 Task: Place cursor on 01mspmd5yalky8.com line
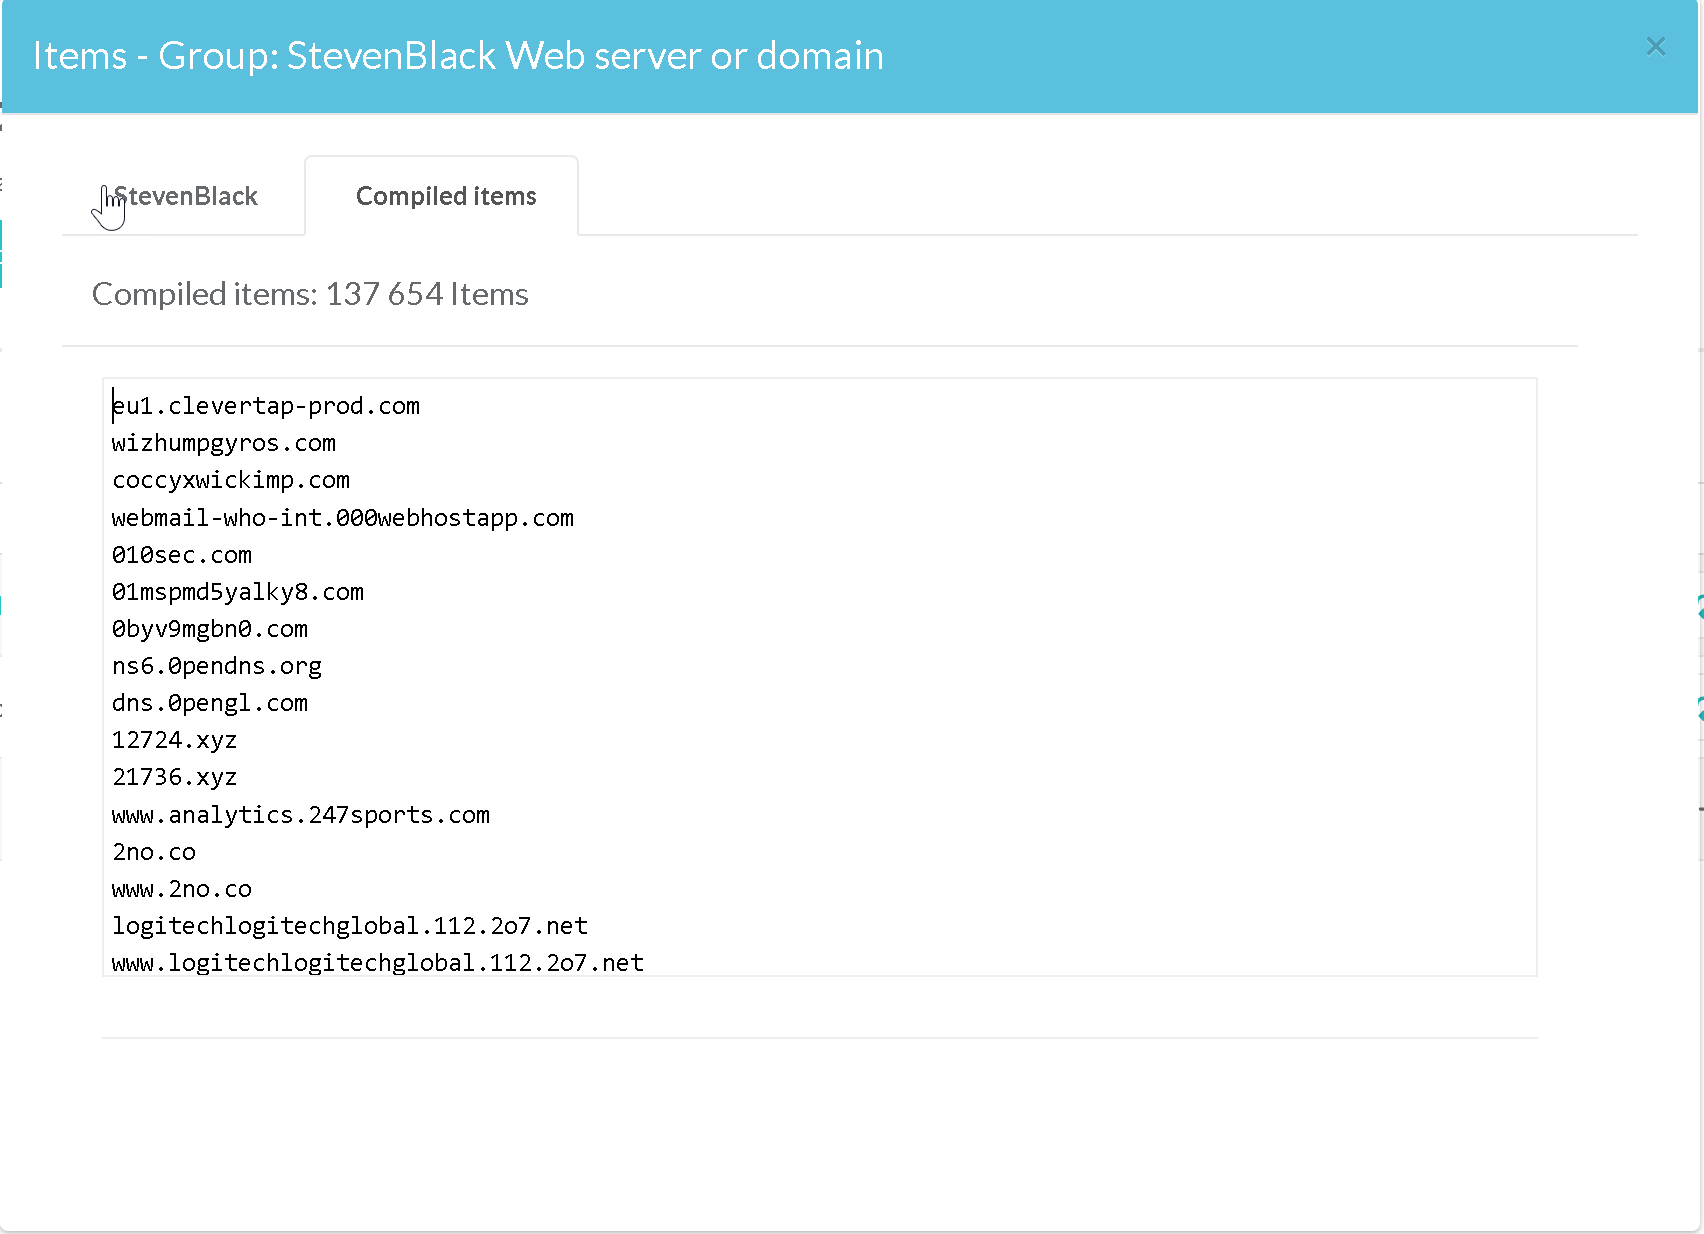[238, 592]
